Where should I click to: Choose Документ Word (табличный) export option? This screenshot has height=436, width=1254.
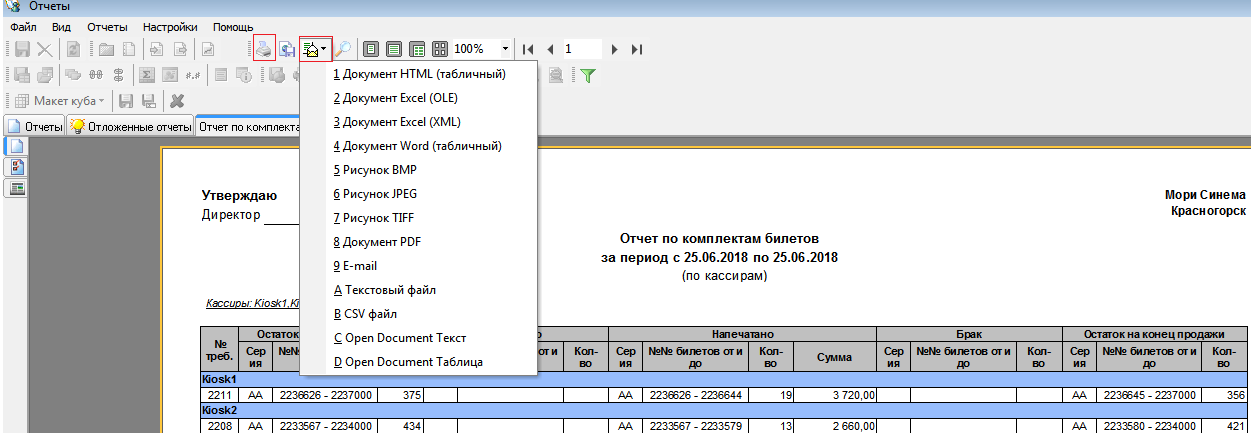pyautogui.click(x=418, y=146)
